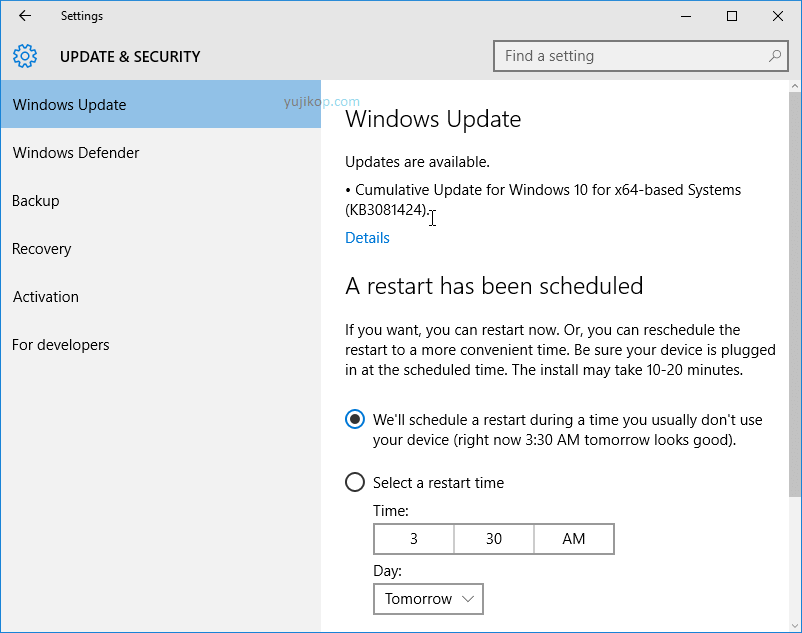The height and width of the screenshot is (633, 802).
Task: Click the "Updates are available." status text
Action: coord(417,162)
